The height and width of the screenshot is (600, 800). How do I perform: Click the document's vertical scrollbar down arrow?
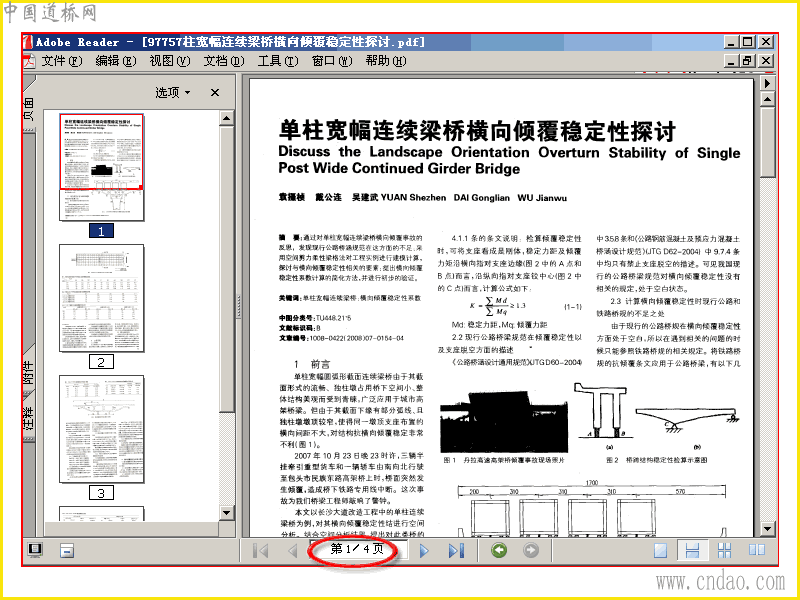pyautogui.click(x=767, y=529)
